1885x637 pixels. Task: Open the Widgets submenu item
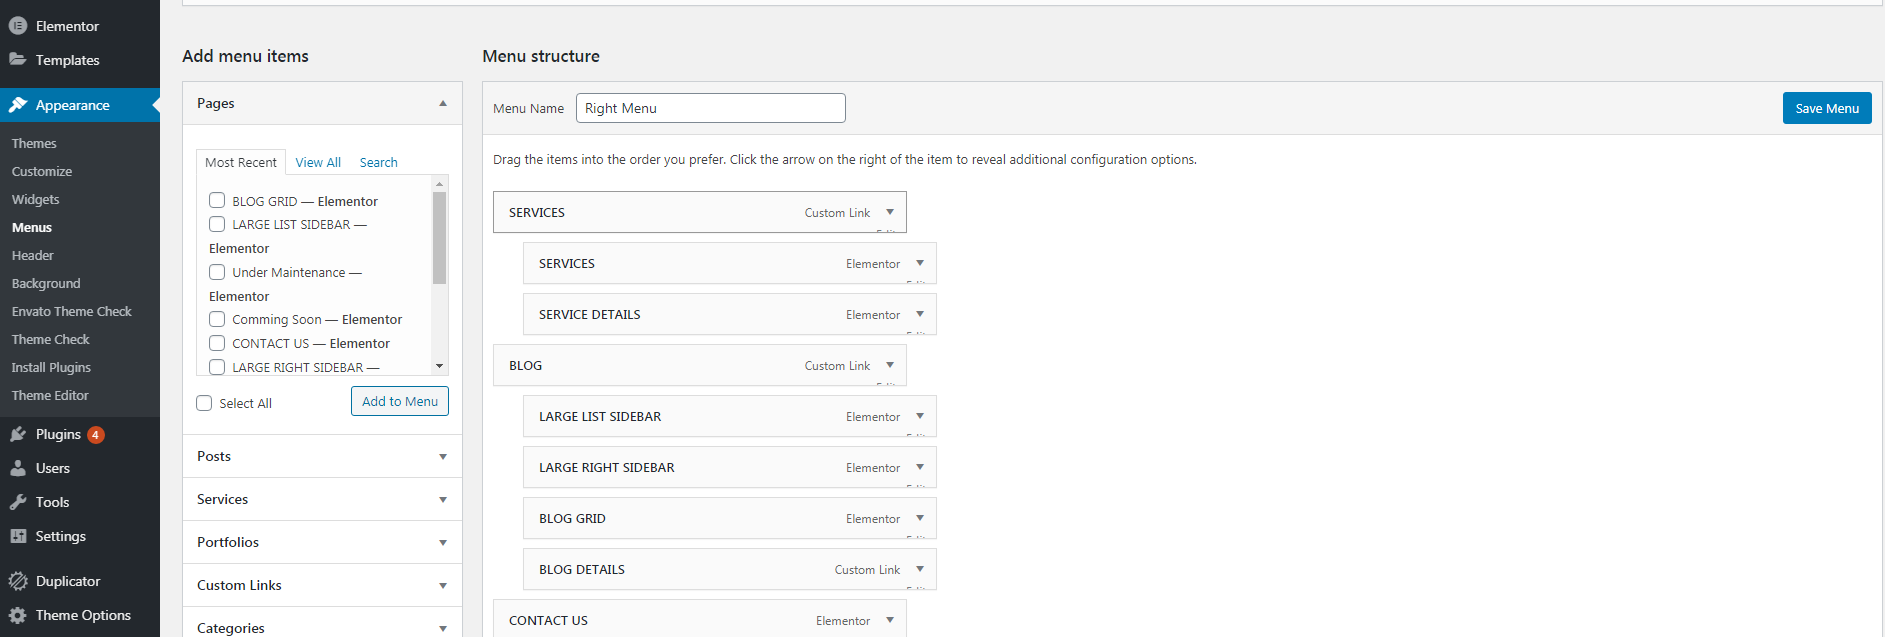click(35, 199)
